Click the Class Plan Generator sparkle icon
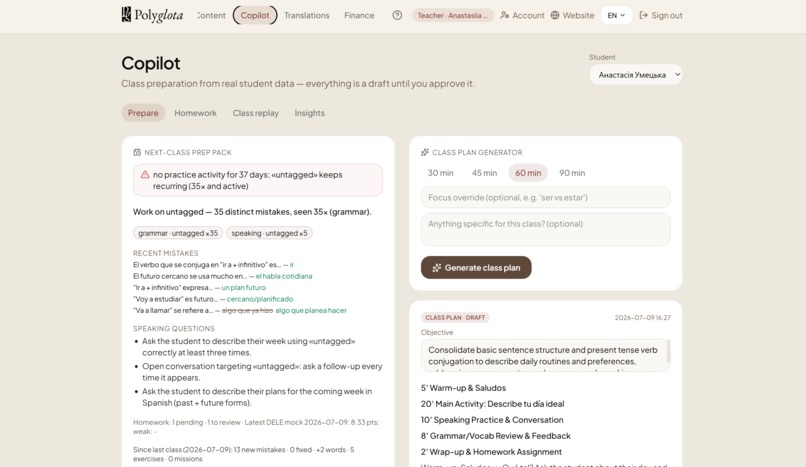The image size is (806, 467). pyautogui.click(x=425, y=153)
